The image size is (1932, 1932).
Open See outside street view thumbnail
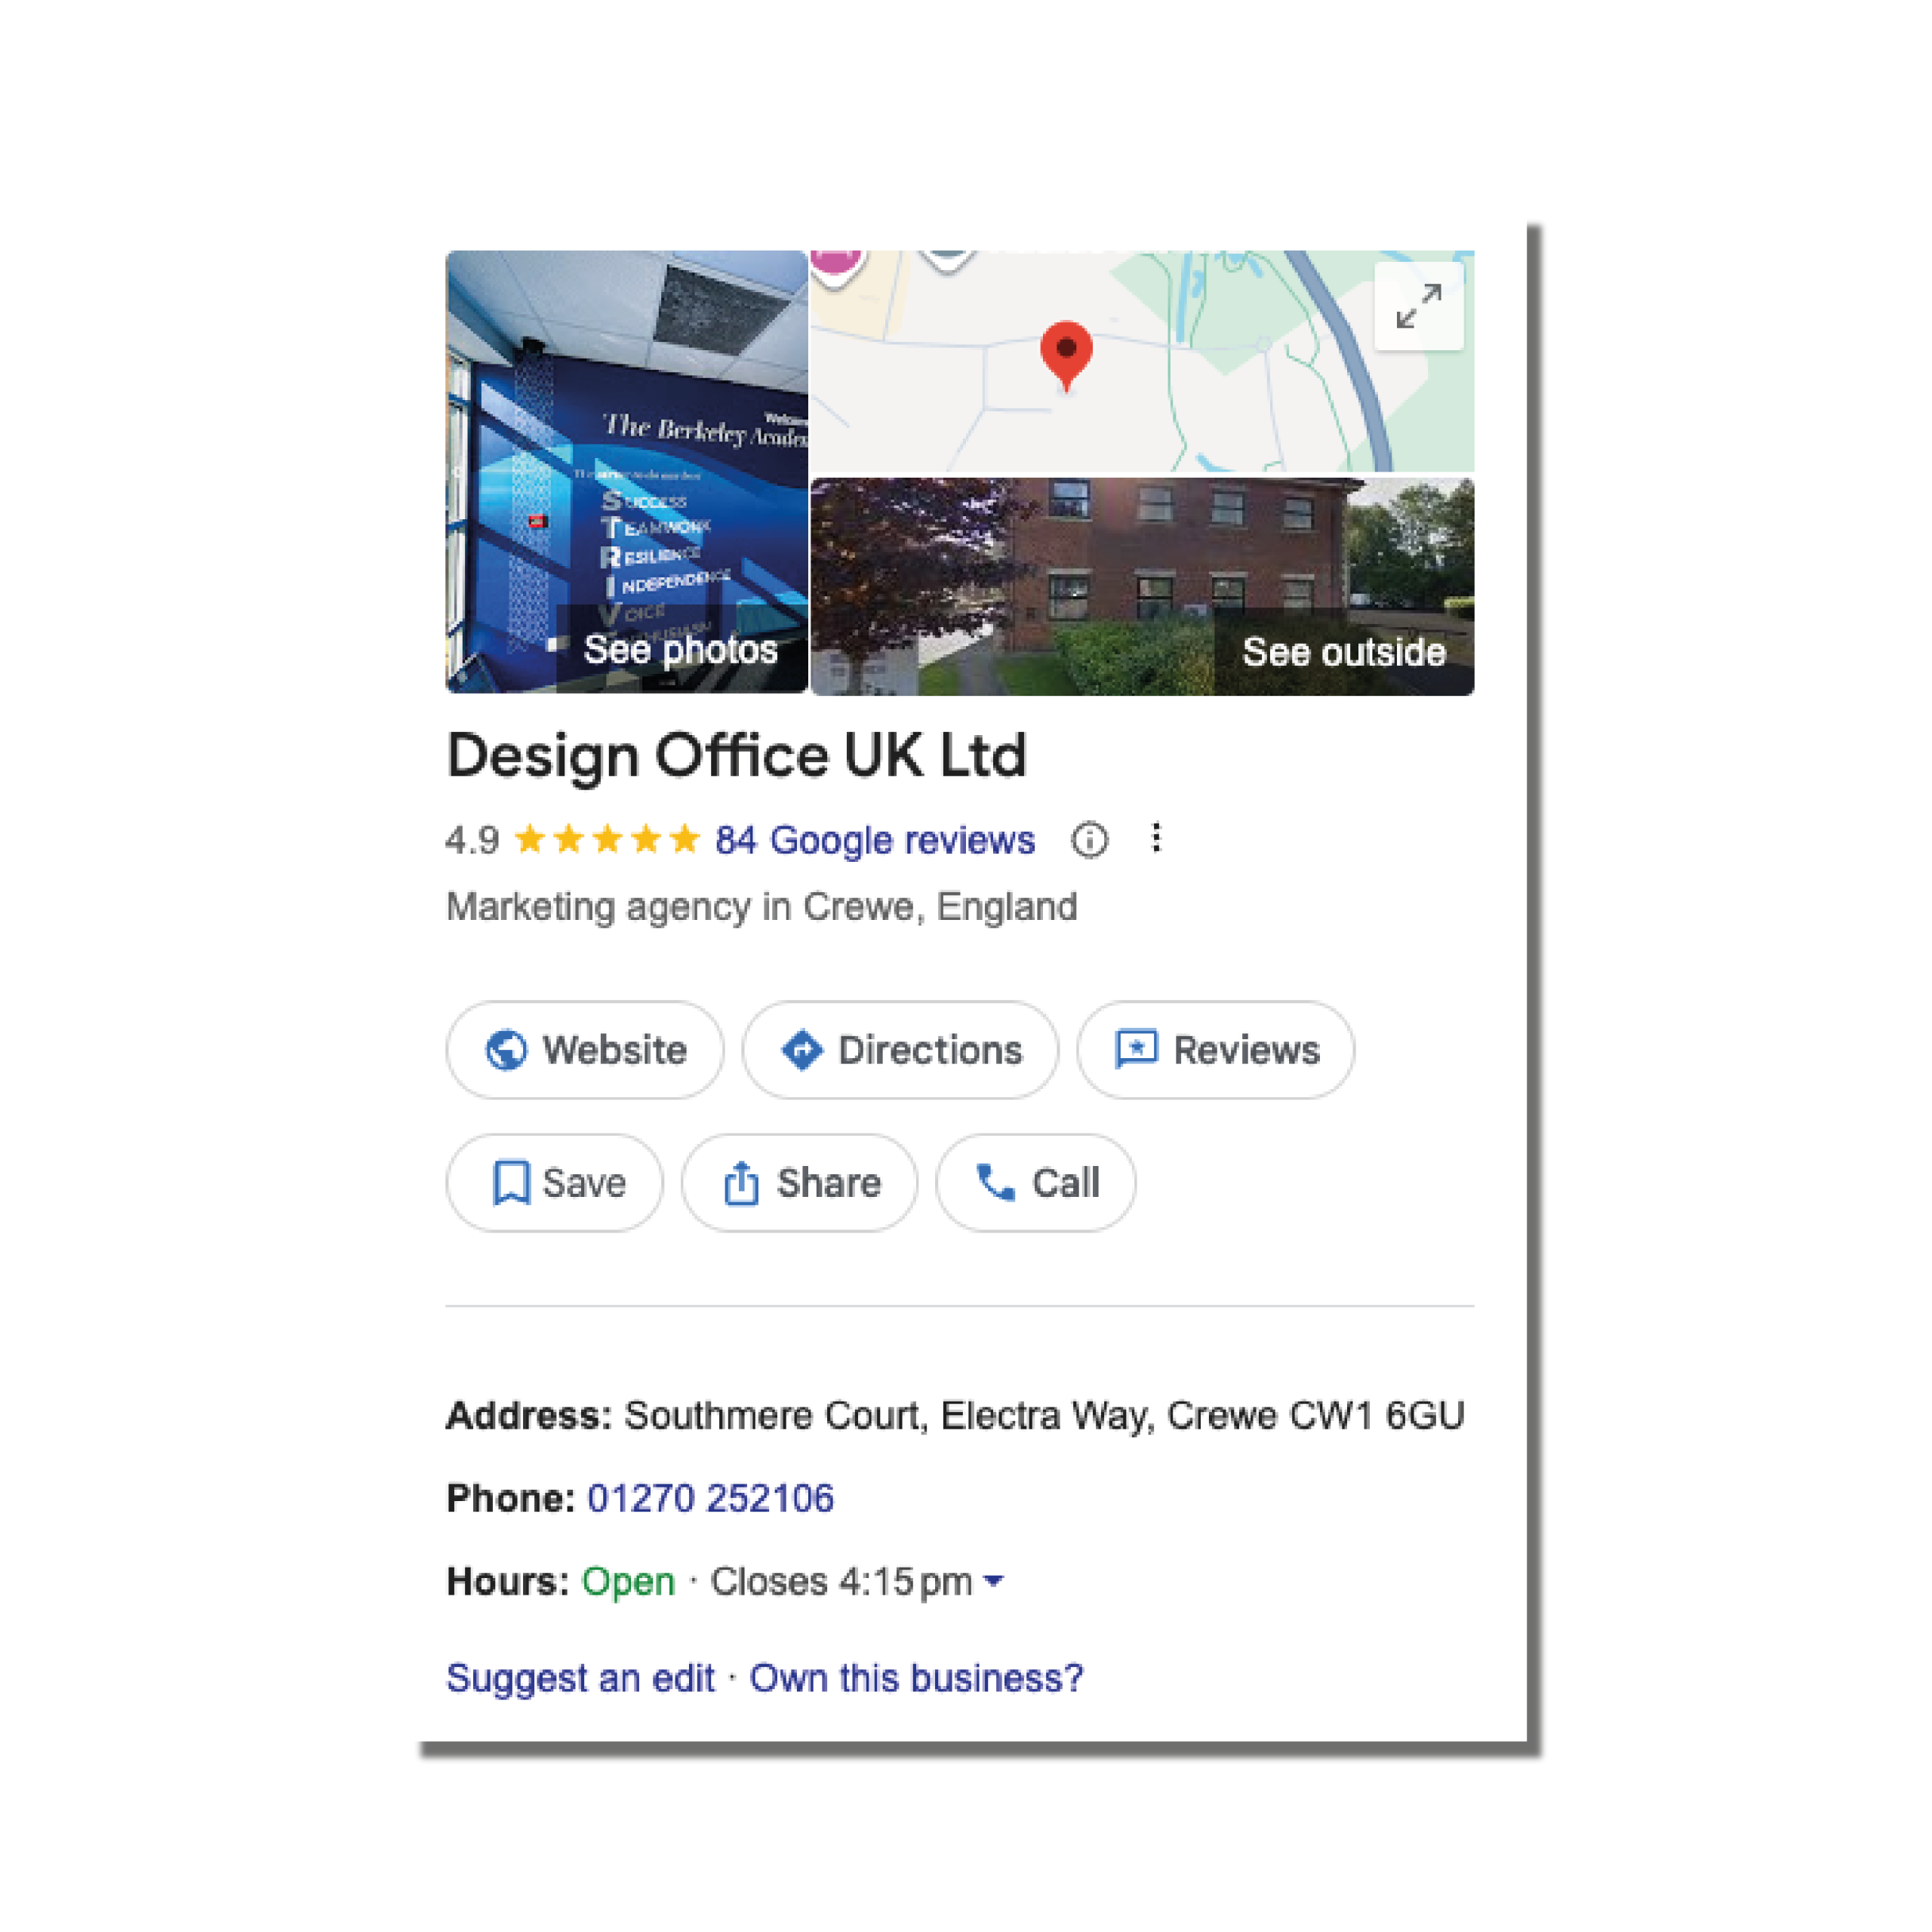tap(1142, 586)
